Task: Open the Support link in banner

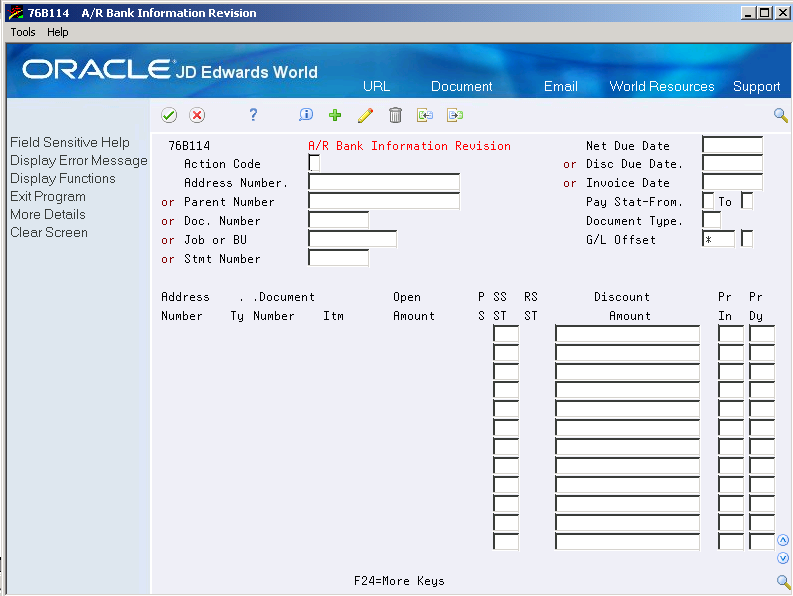Action: pyautogui.click(x=757, y=87)
